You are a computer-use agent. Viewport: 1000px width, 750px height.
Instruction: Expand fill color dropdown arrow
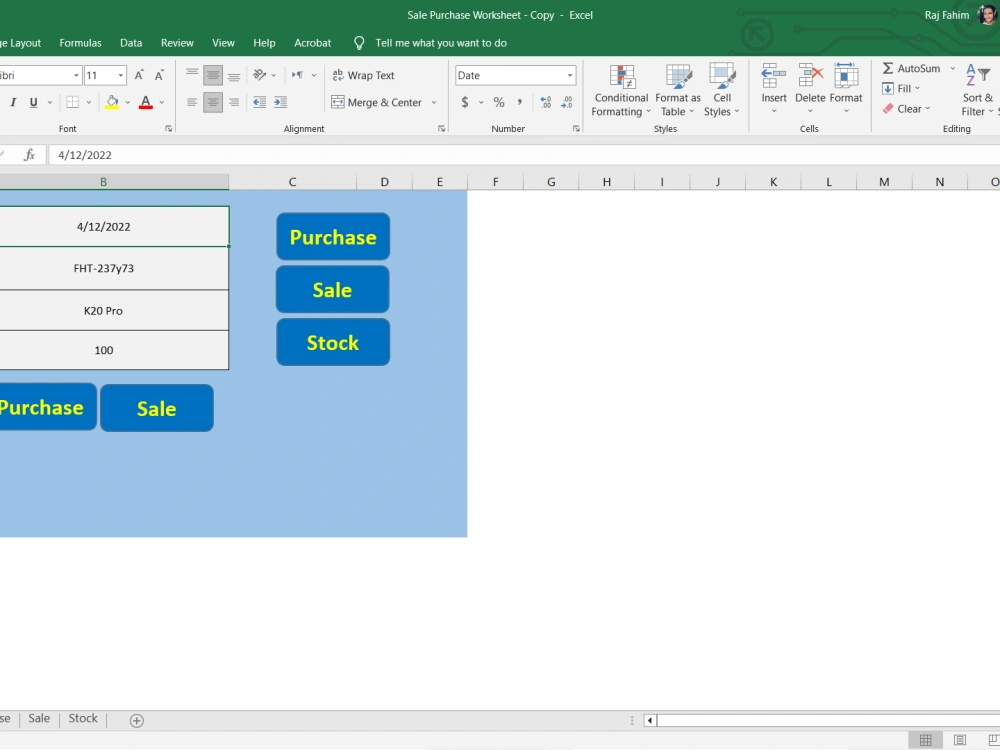tap(128, 102)
